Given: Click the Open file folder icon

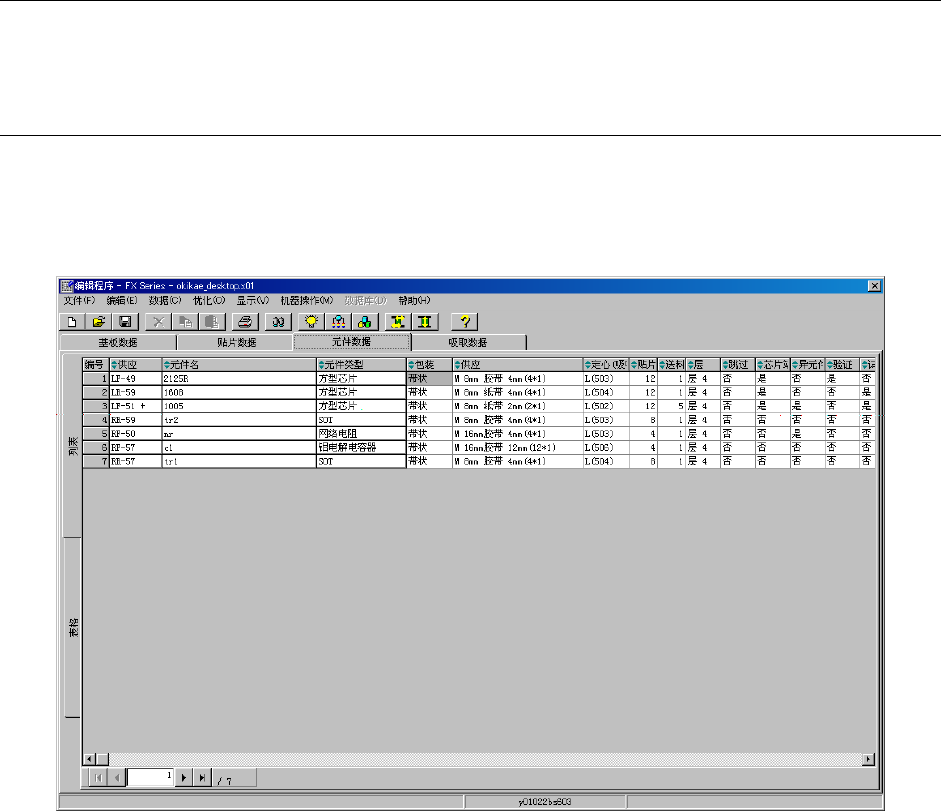Looking at the screenshot, I should point(99,322).
